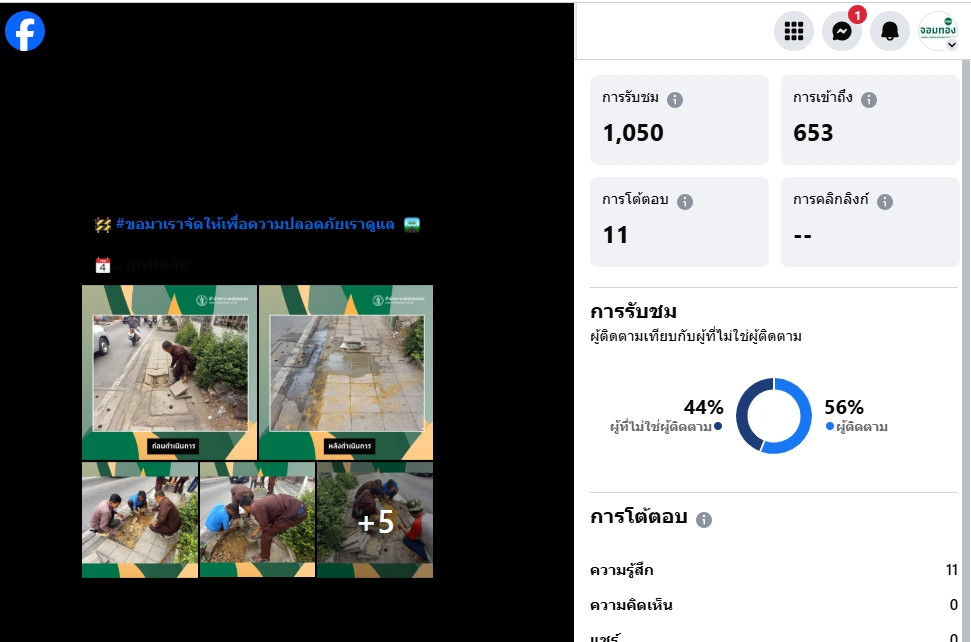The image size is (971, 642).
Task: Expand post text via ดูเพิ่มเติม
Action: [157, 265]
